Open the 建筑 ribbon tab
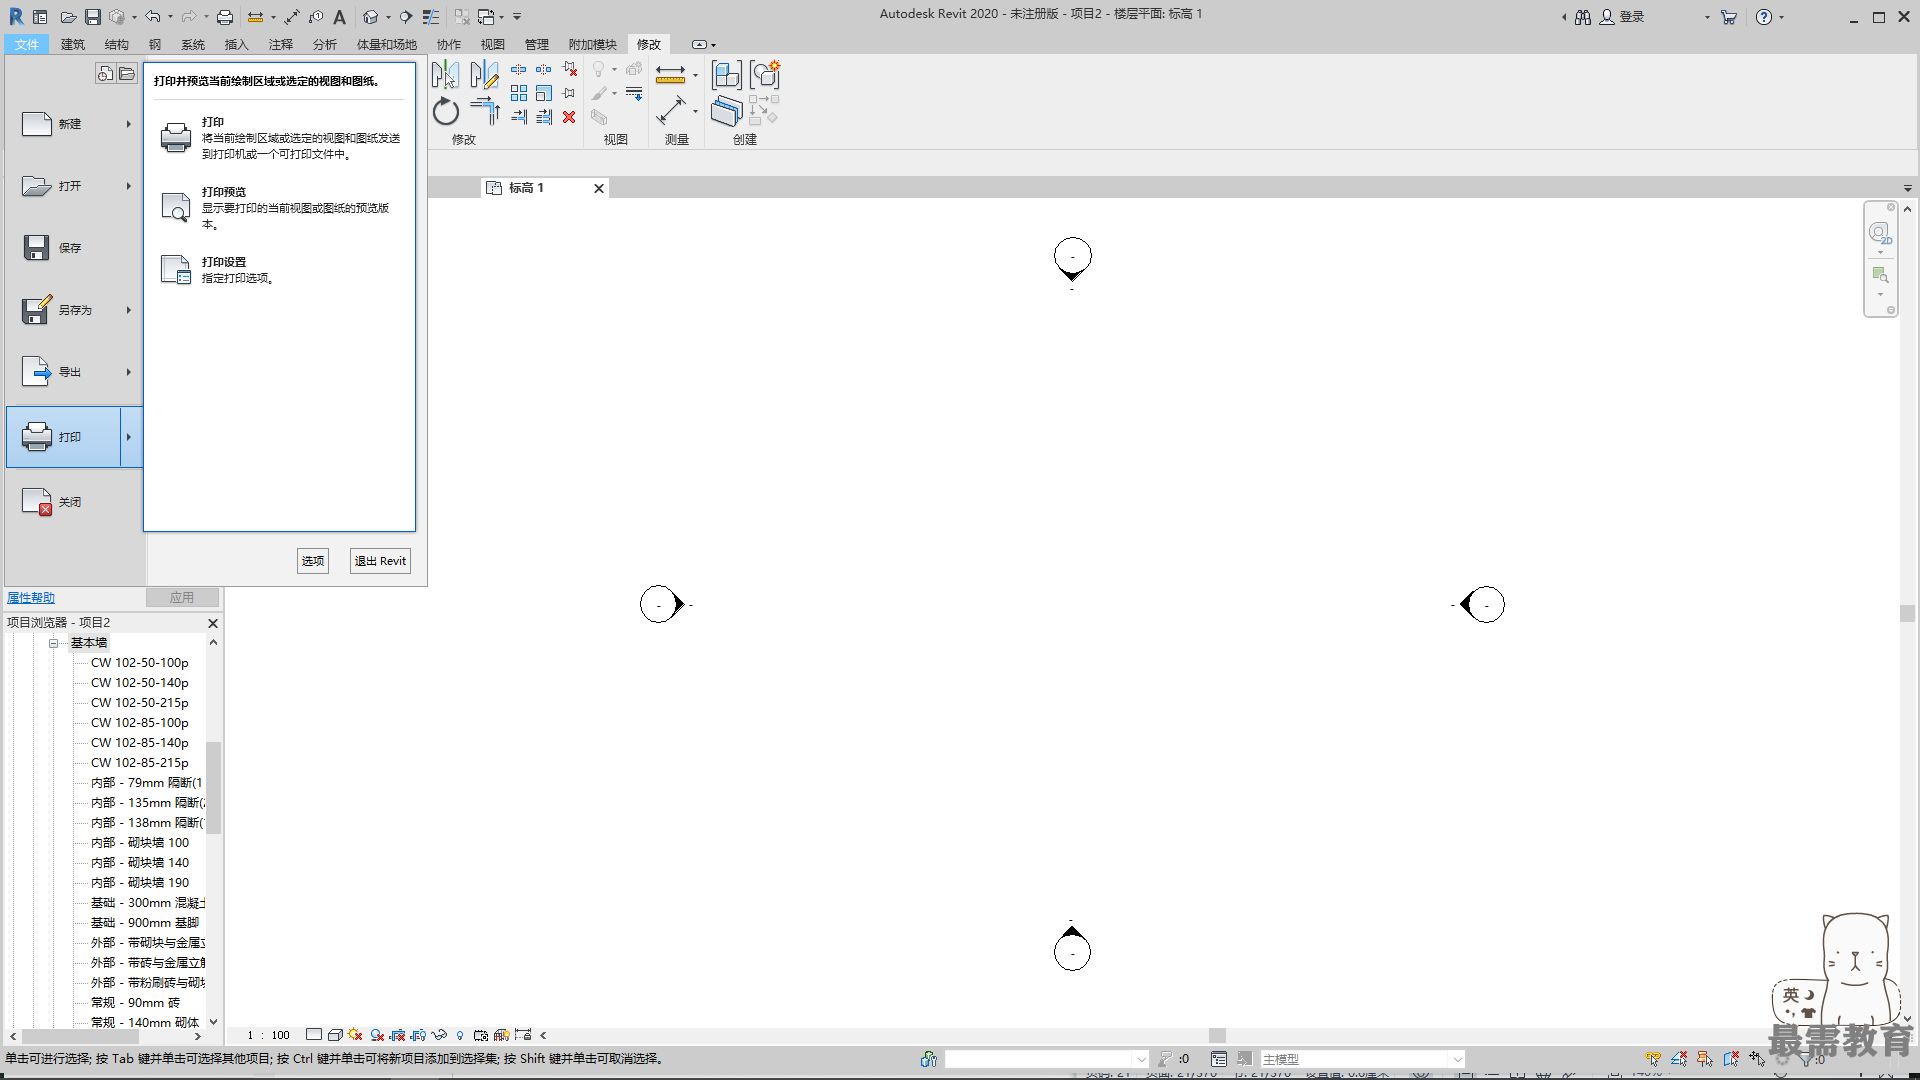The width and height of the screenshot is (1920, 1080). point(73,44)
